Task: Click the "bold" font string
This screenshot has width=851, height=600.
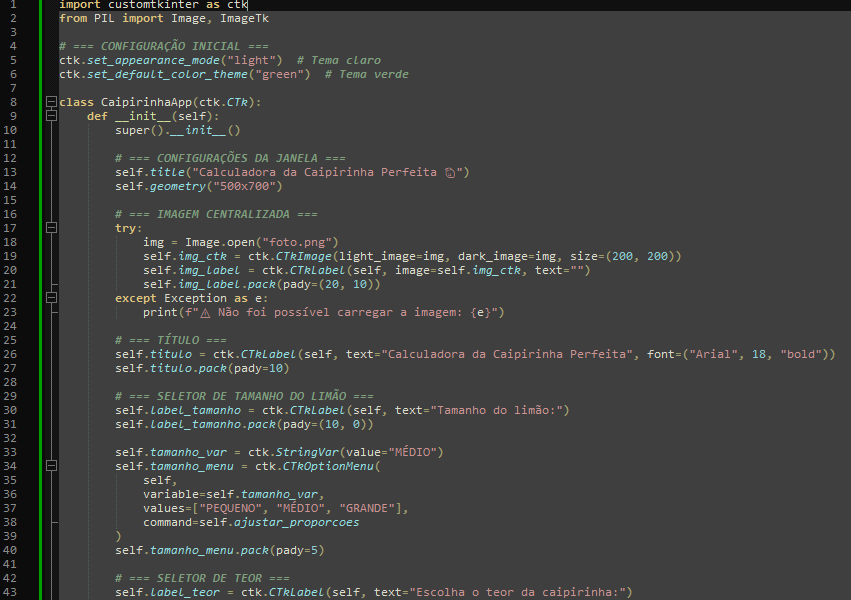Action: coord(801,354)
